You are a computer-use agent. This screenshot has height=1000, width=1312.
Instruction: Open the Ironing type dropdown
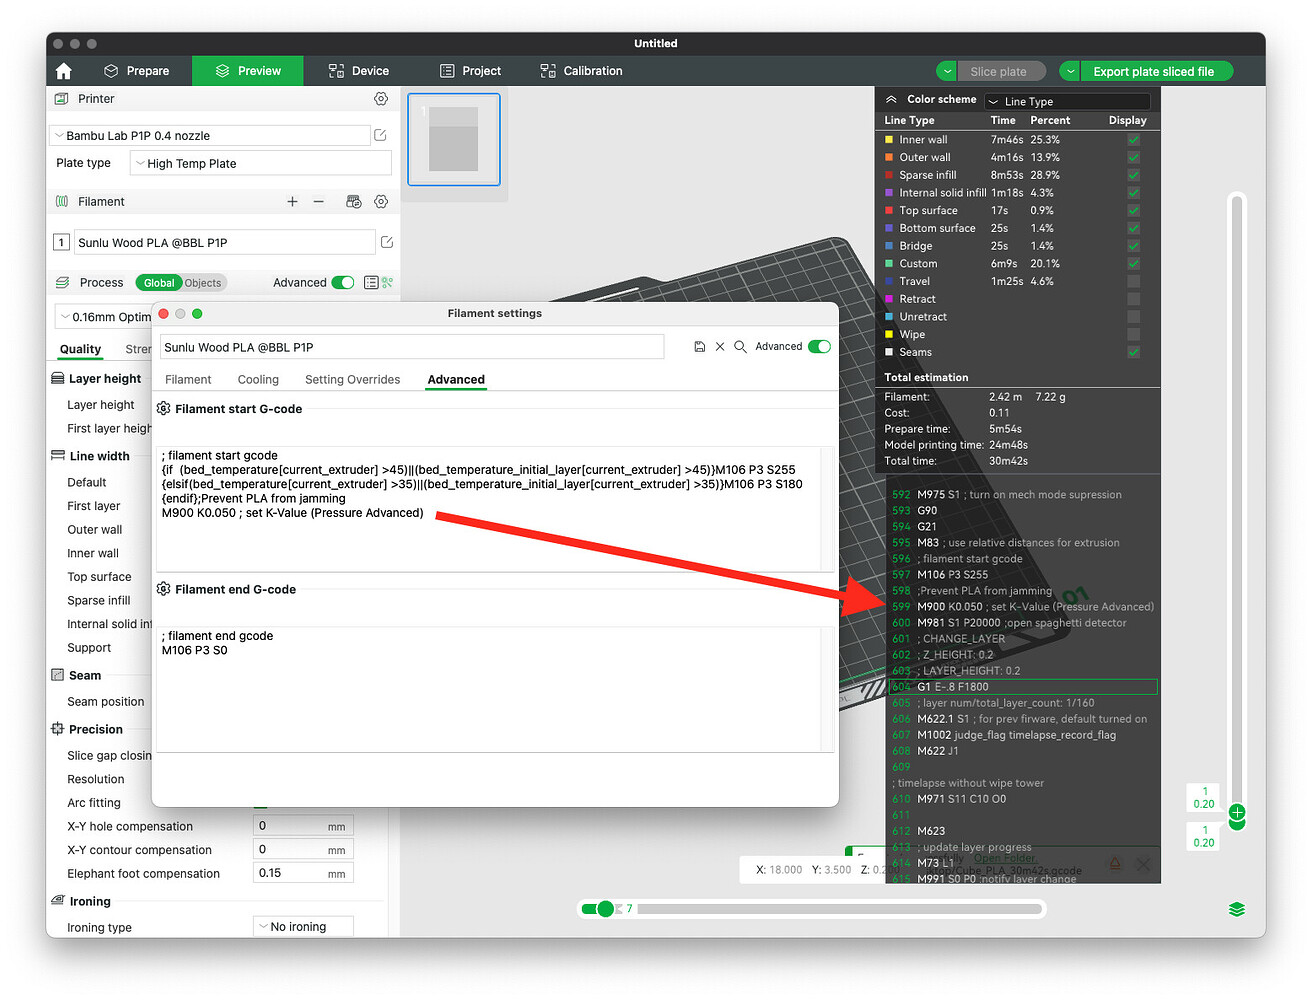click(303, 927)
